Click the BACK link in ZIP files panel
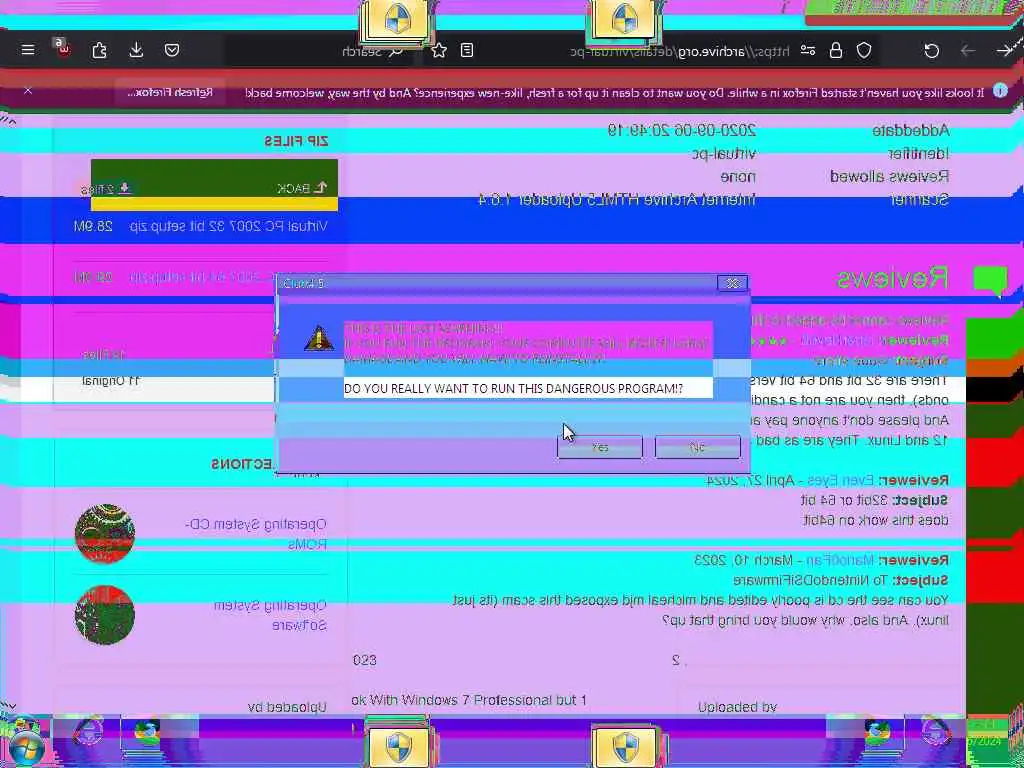Viewport: 1024px width, 768px height. coord(302,188)
